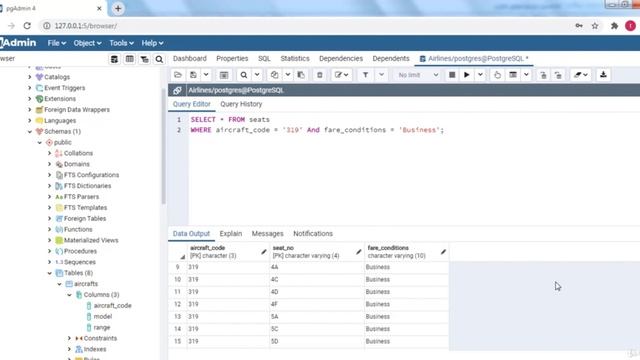Open the Find options dropdown

[257, 75]
